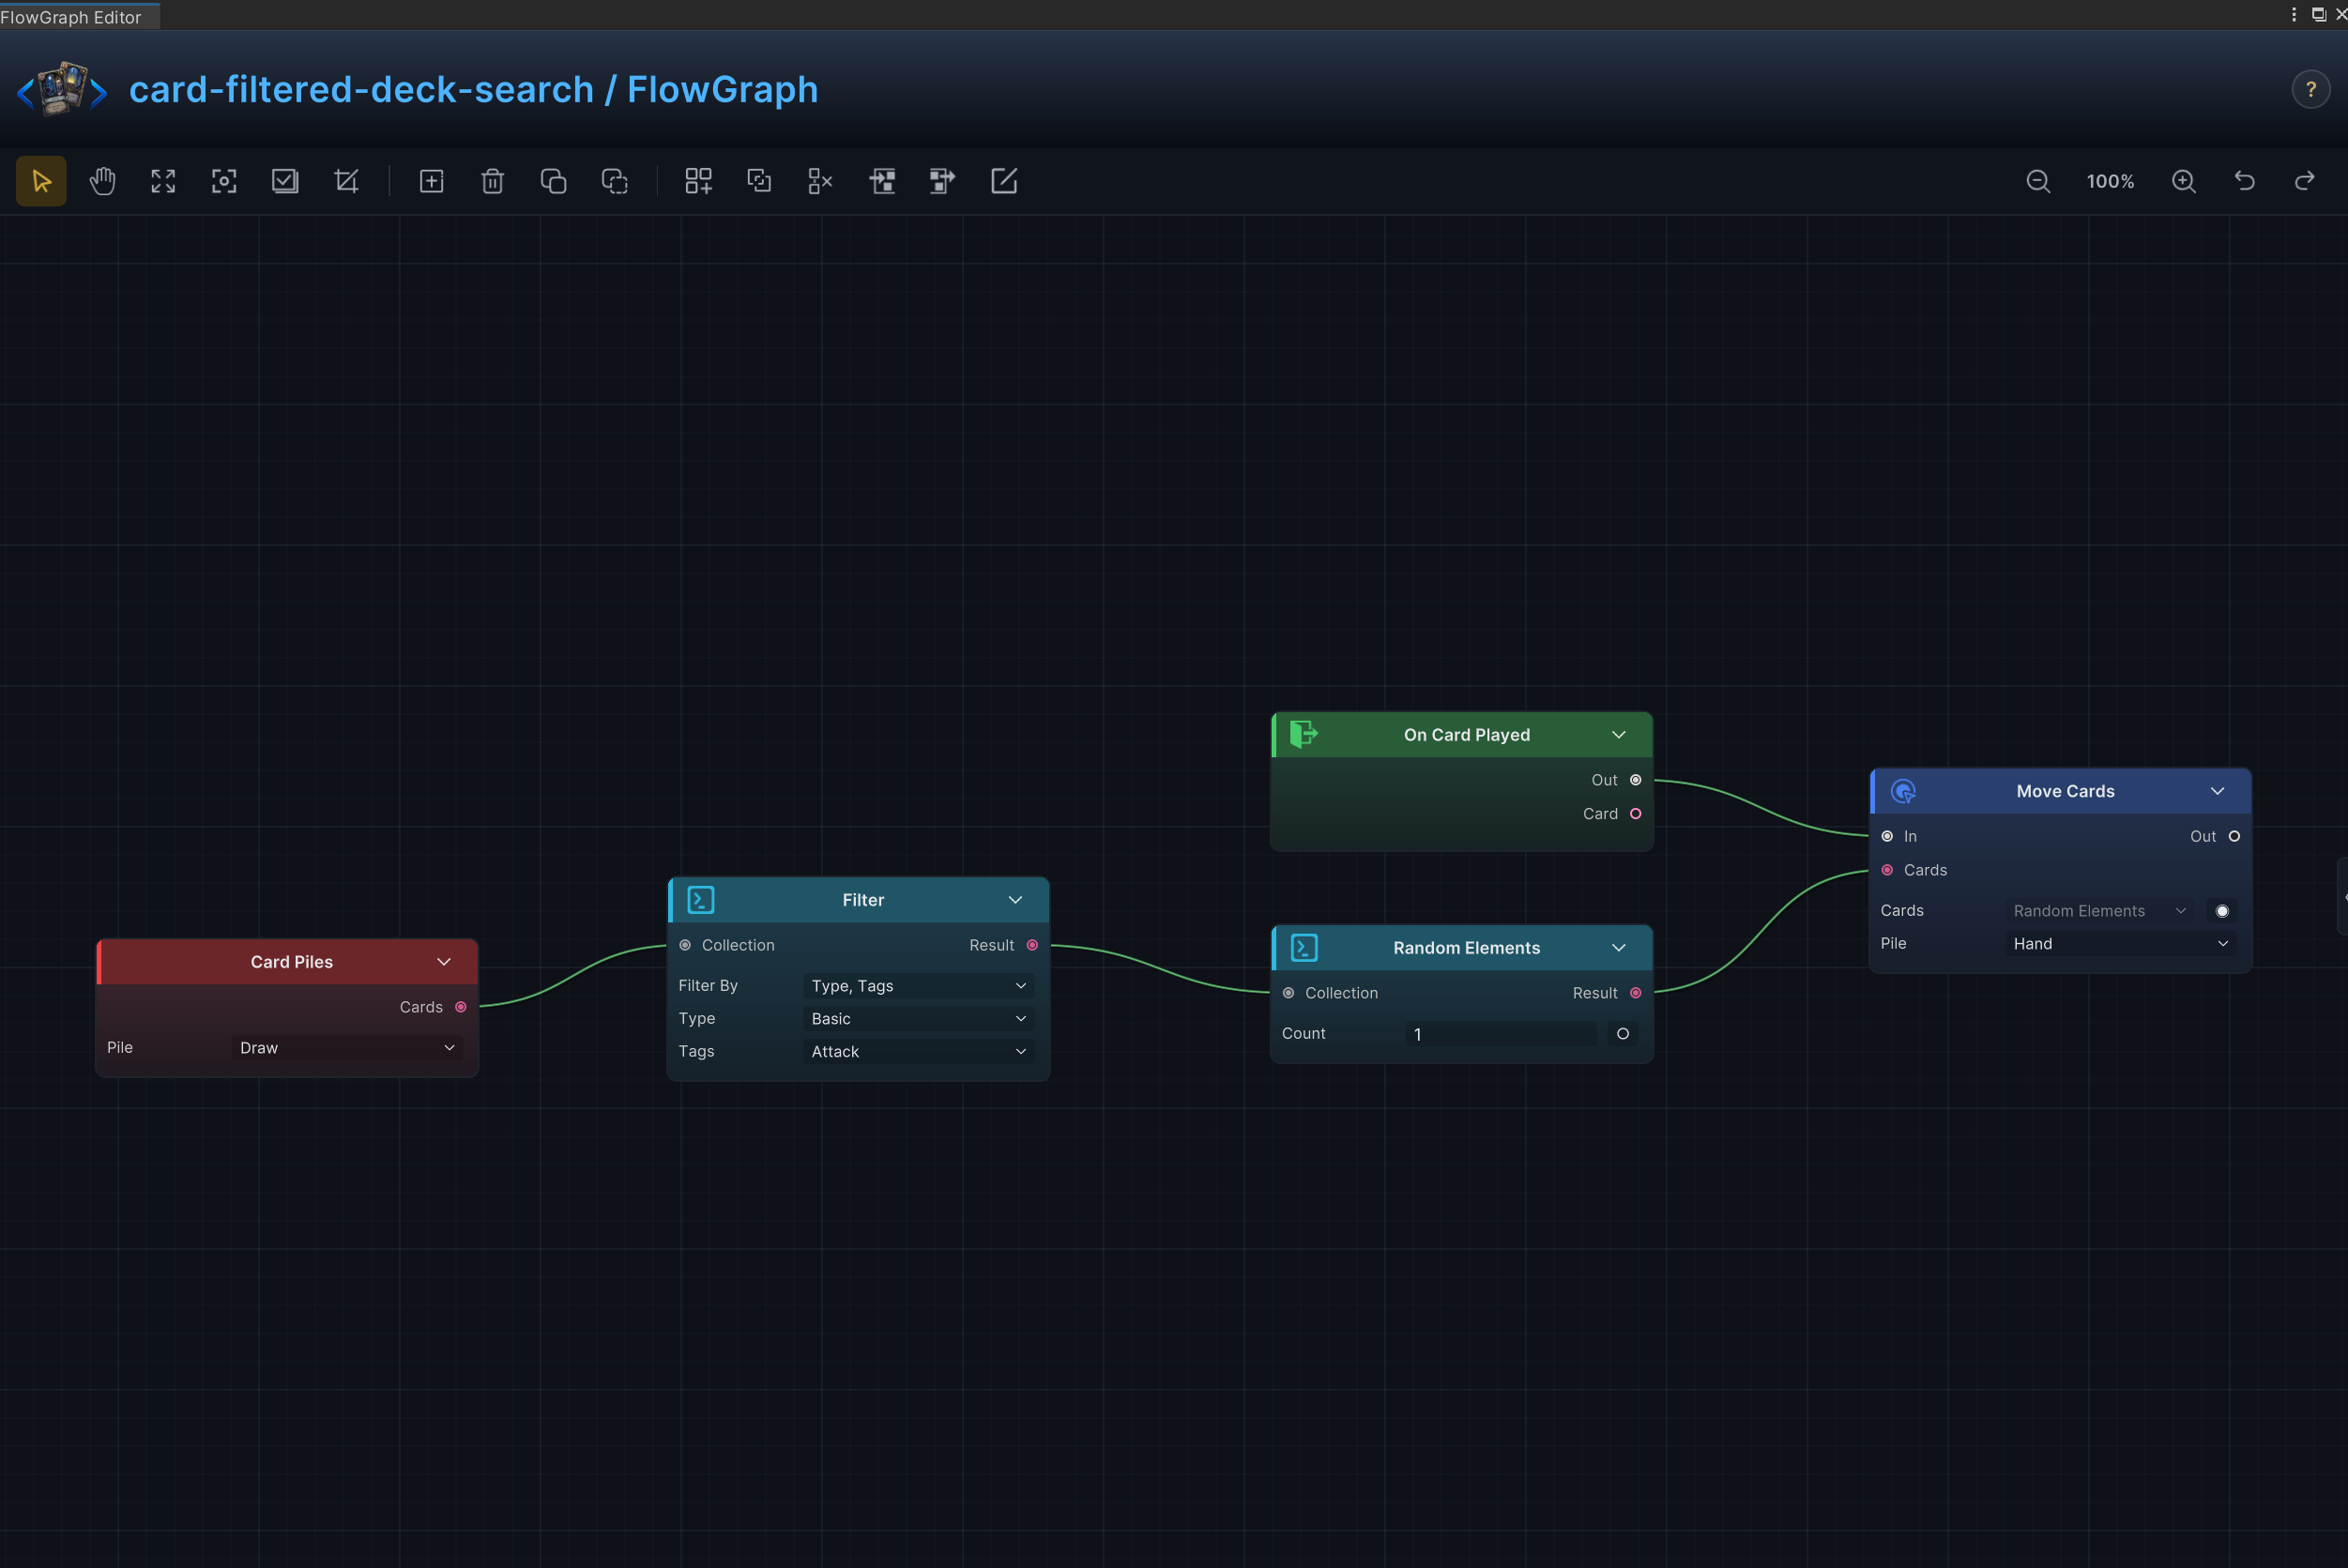Click the Filter node title
This screenshot has height=1568, width=2348.
[863, 900]
